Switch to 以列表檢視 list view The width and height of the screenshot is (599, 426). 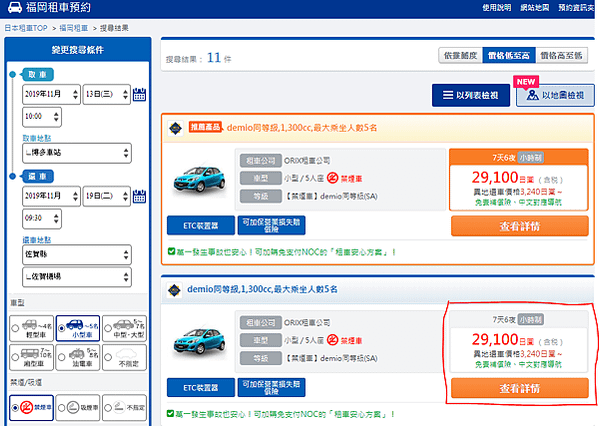471,95
